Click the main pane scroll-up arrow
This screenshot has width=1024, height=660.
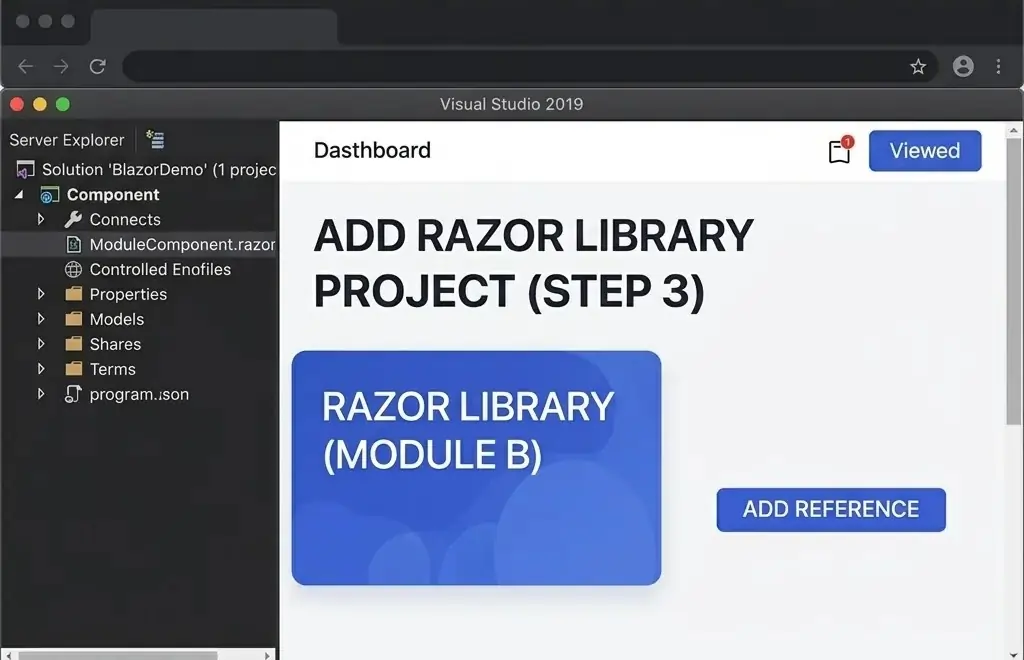(1014, 131)
